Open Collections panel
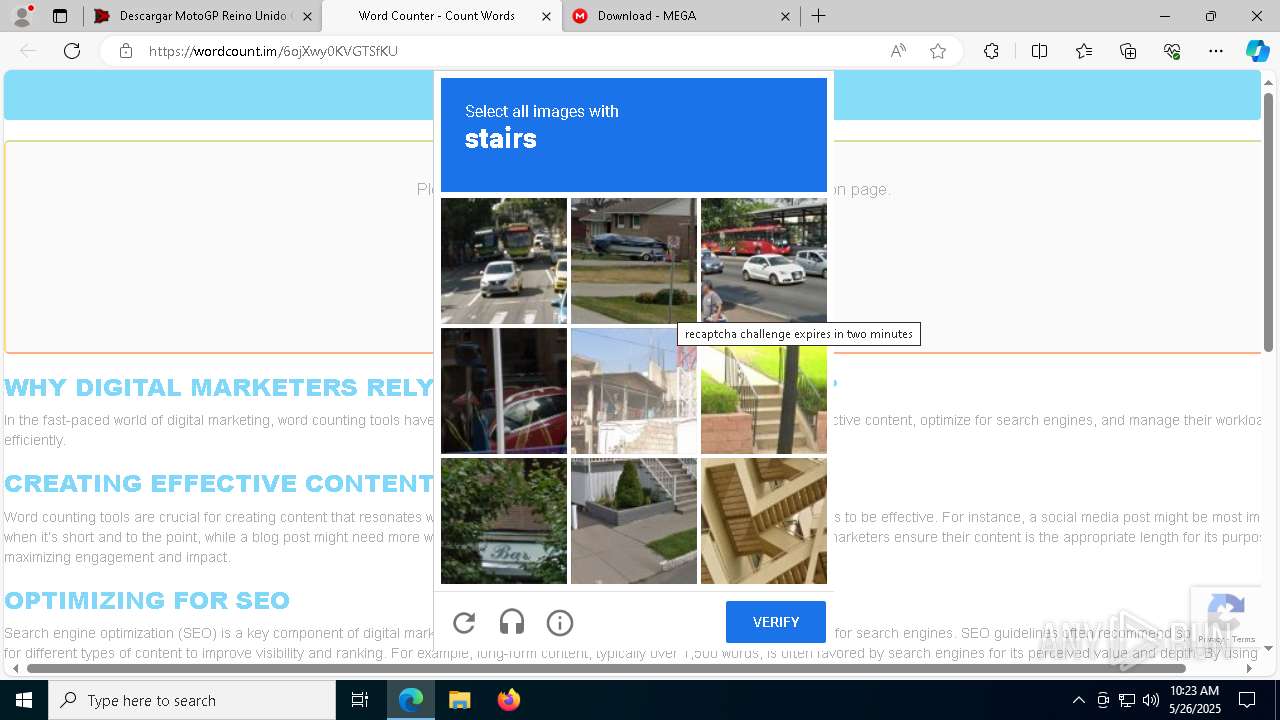 pos(1128,51)
